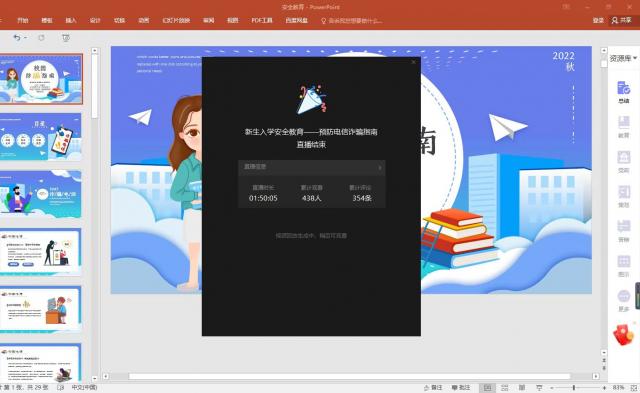Click the 登录 sign-in button

click(x=598, y=20)
